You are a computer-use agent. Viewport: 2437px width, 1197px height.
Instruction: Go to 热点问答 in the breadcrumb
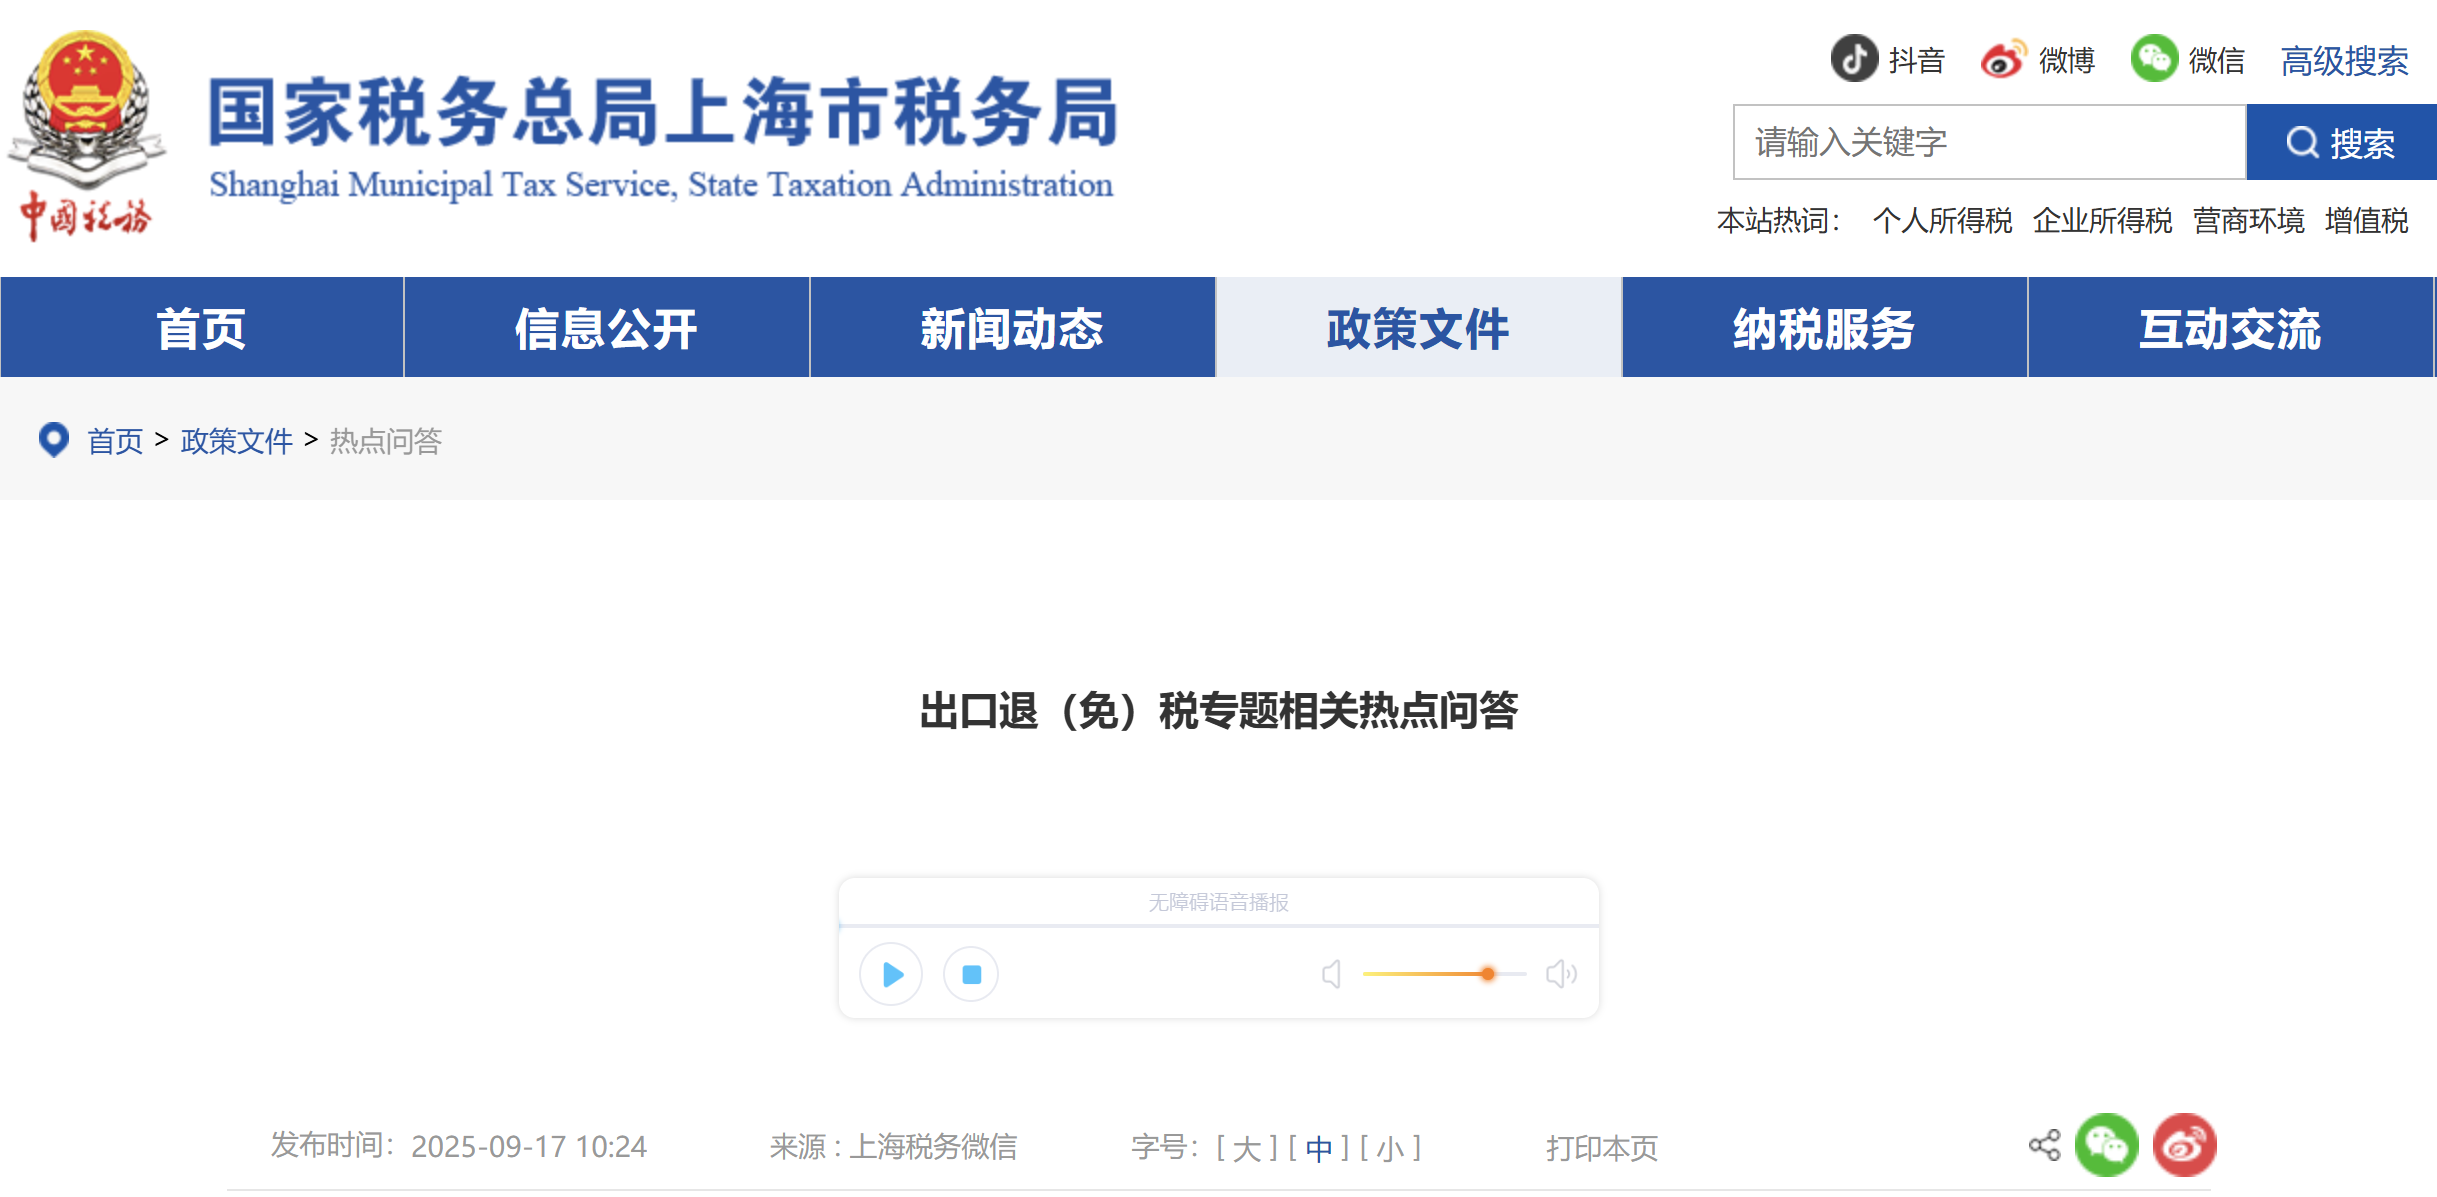coord(384,441)
